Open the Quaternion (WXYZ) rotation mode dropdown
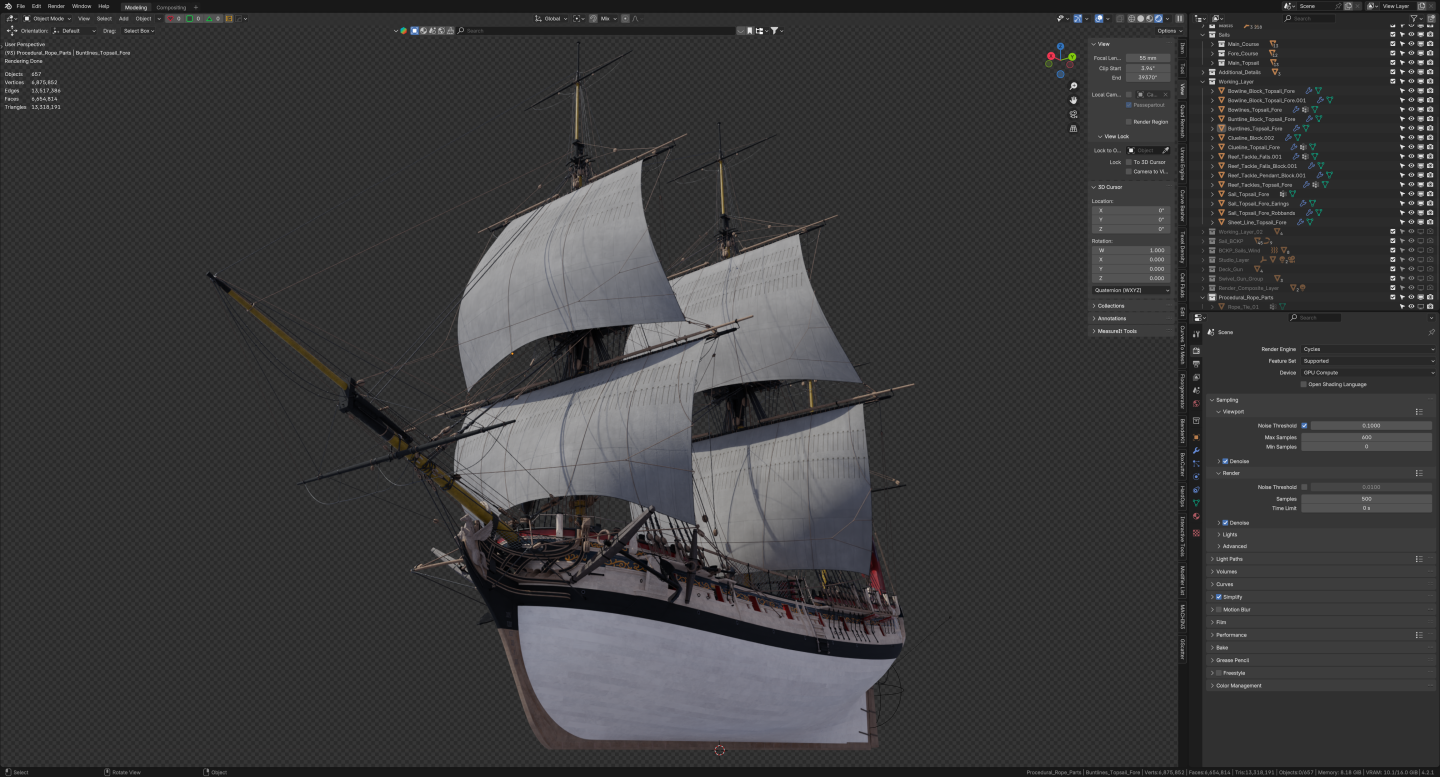This screenshot has height=777, width=1440. 1132,290
